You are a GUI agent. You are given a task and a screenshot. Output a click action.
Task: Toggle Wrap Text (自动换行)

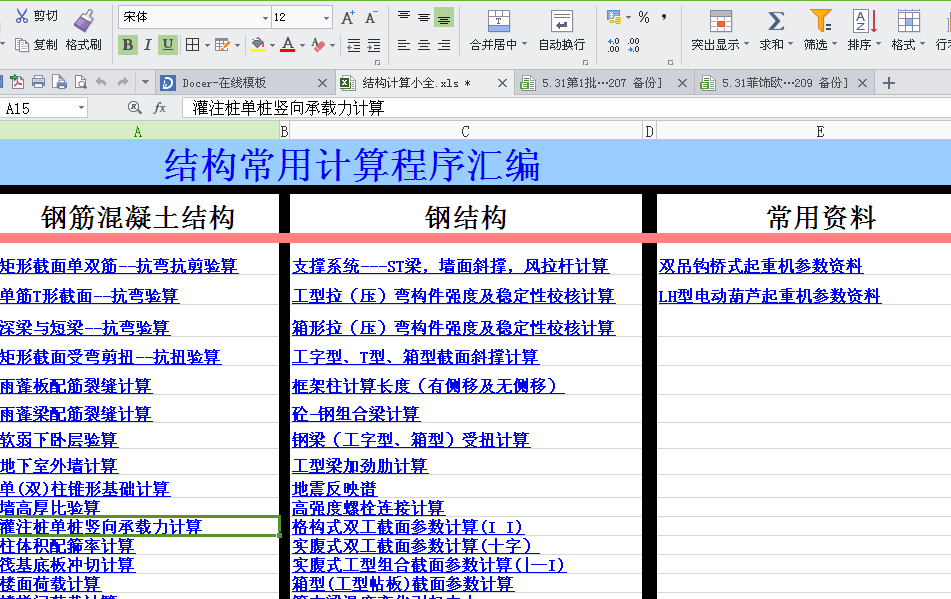(x=562, y=30)
